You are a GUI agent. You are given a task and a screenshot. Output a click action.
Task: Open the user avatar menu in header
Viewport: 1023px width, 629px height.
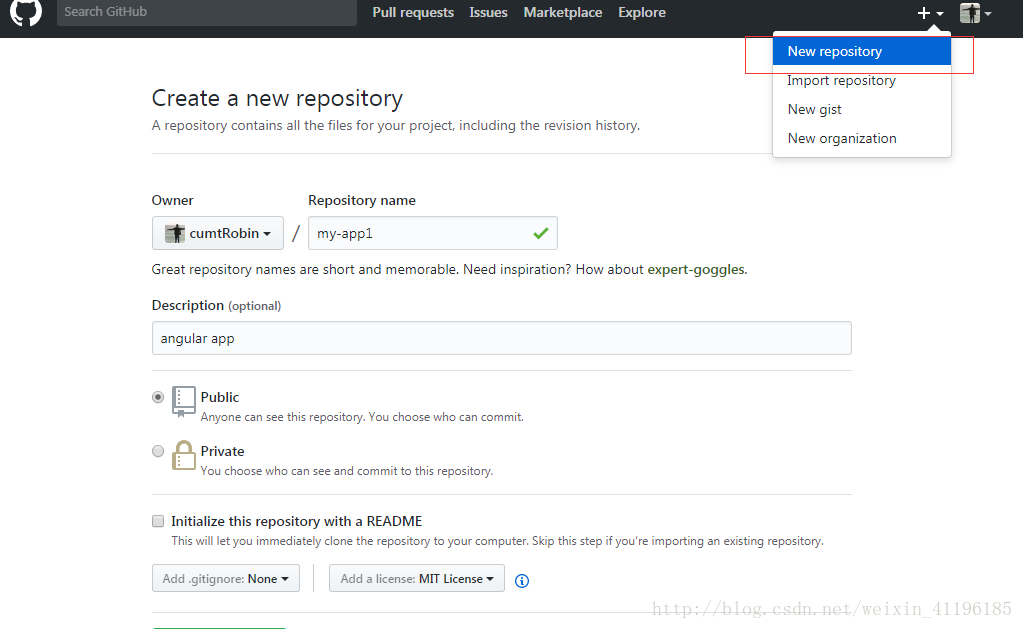[975, 13]
